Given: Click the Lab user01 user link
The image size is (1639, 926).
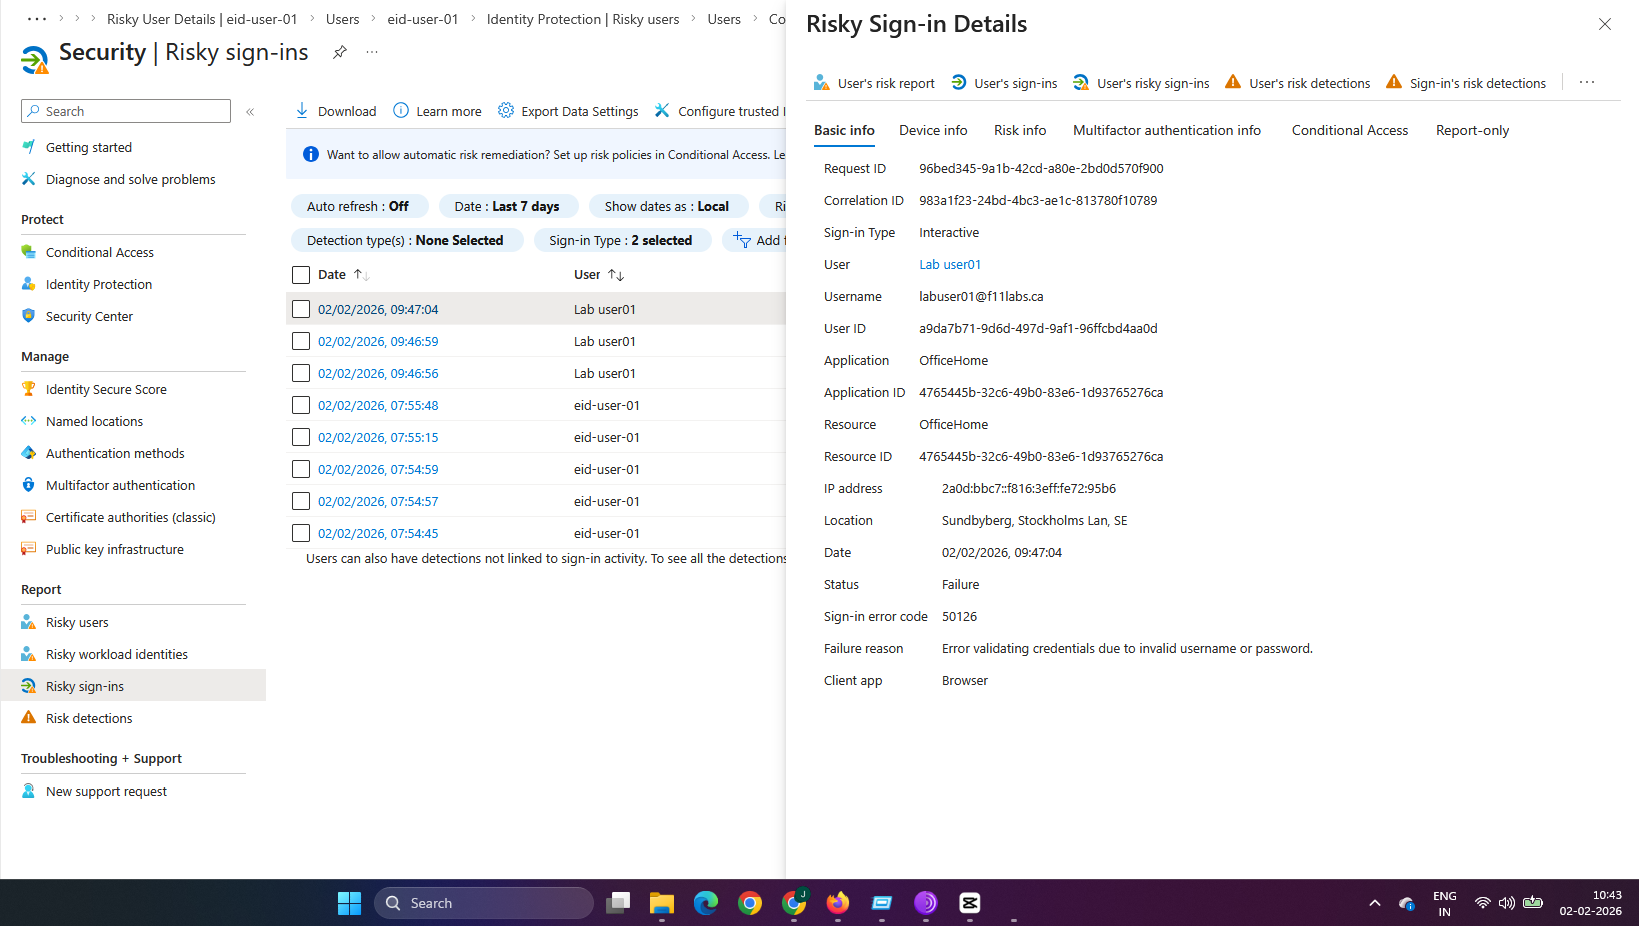Looking at the screenshot, I should 950,265.
